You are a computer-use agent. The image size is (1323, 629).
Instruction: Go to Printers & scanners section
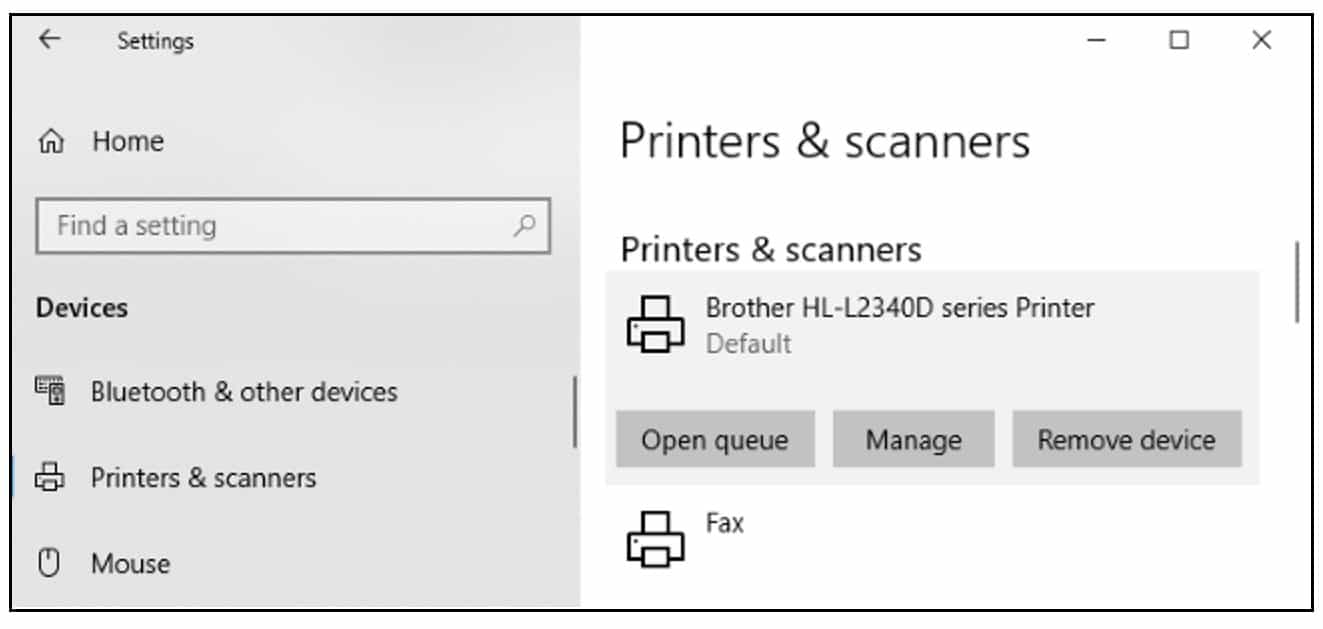pyautogui.click(x=203, y=478)
